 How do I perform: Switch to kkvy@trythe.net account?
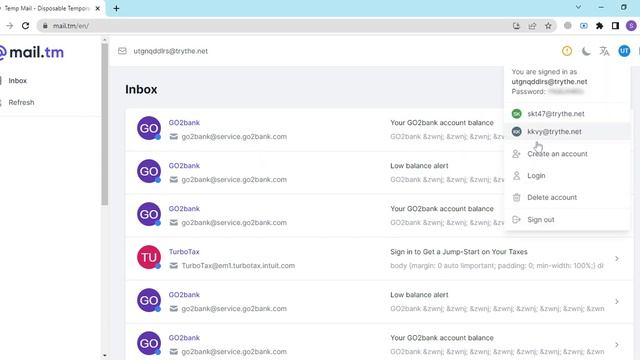[567, 131]
